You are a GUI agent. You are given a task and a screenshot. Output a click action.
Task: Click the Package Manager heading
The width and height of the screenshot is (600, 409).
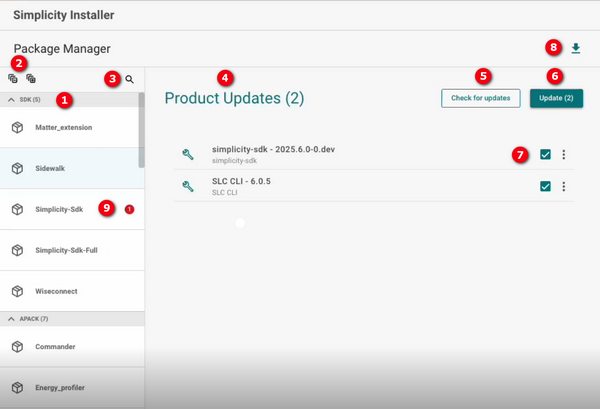[x=62, y=49]
